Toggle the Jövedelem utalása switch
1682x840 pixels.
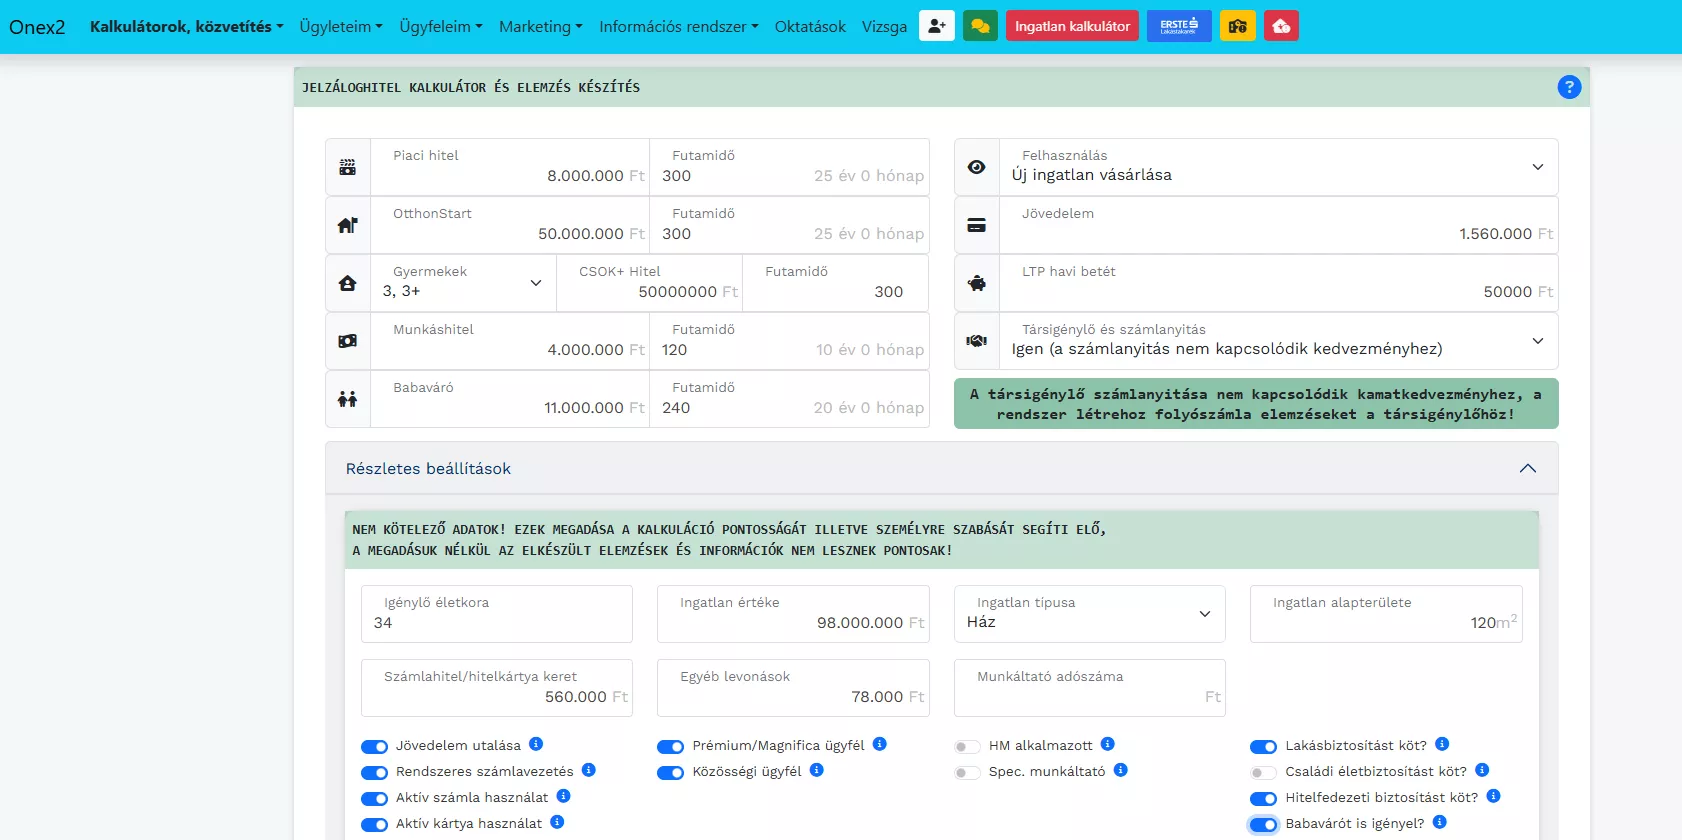pos(374,746)
